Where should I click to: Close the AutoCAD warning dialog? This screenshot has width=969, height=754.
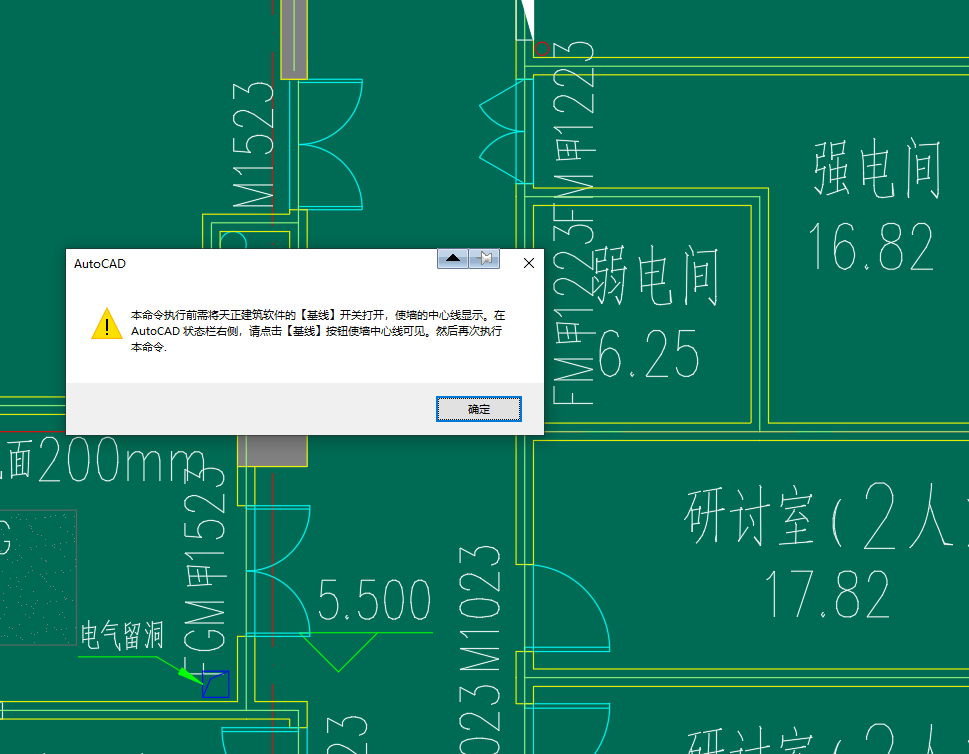click(x=529, y=263)
